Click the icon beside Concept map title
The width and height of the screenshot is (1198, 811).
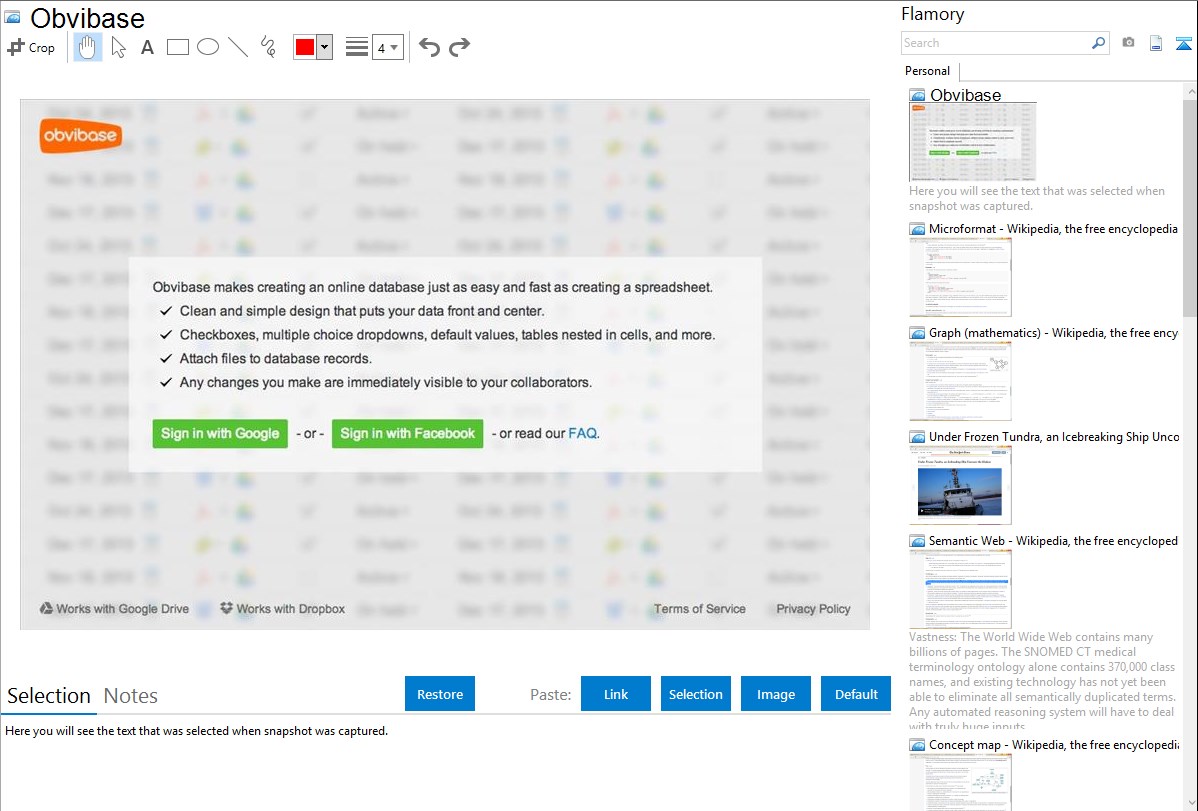[x=917, y=745]
